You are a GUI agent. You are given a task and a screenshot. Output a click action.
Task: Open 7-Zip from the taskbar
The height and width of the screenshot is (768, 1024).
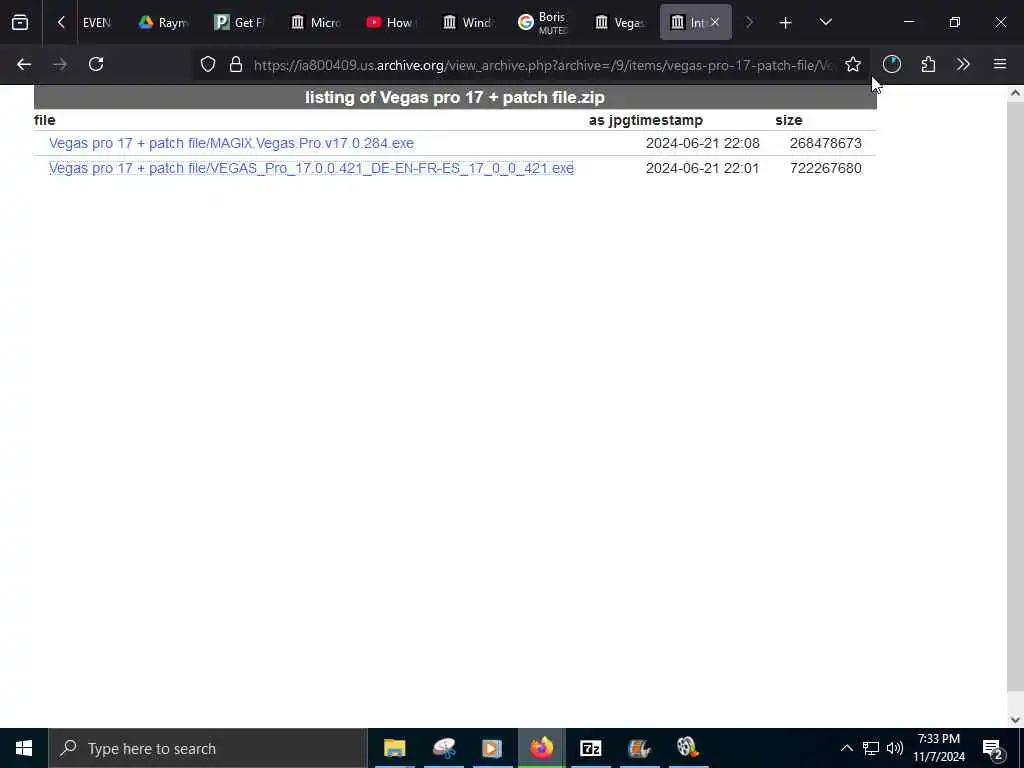pyautogui.click(x=590, y=748)
